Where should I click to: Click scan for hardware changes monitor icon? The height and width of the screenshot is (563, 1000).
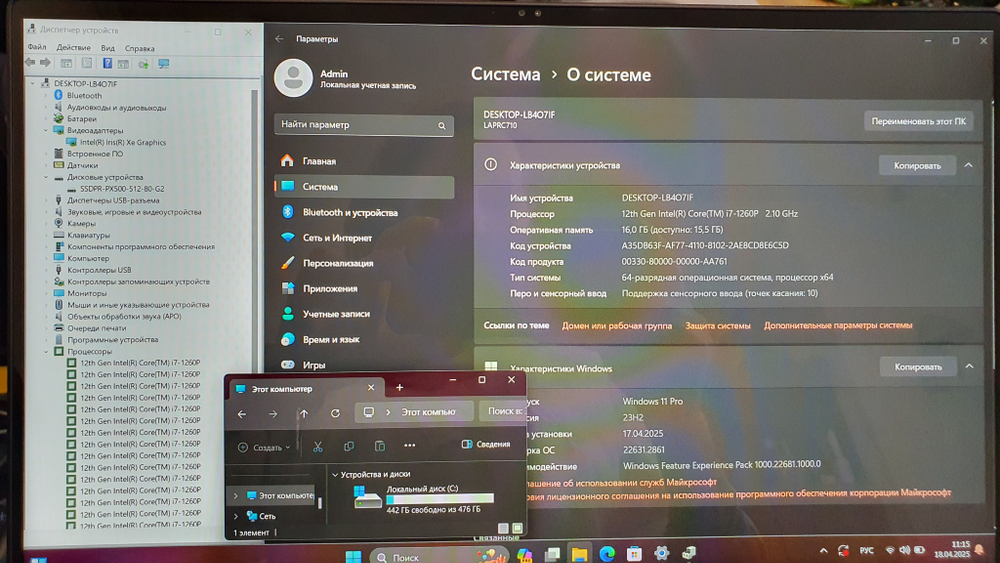(164, 64)
